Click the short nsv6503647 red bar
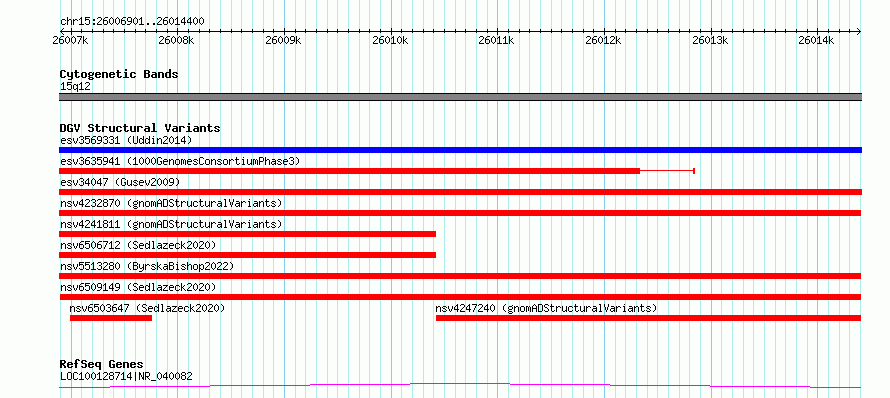 click(x=111, y=318)
